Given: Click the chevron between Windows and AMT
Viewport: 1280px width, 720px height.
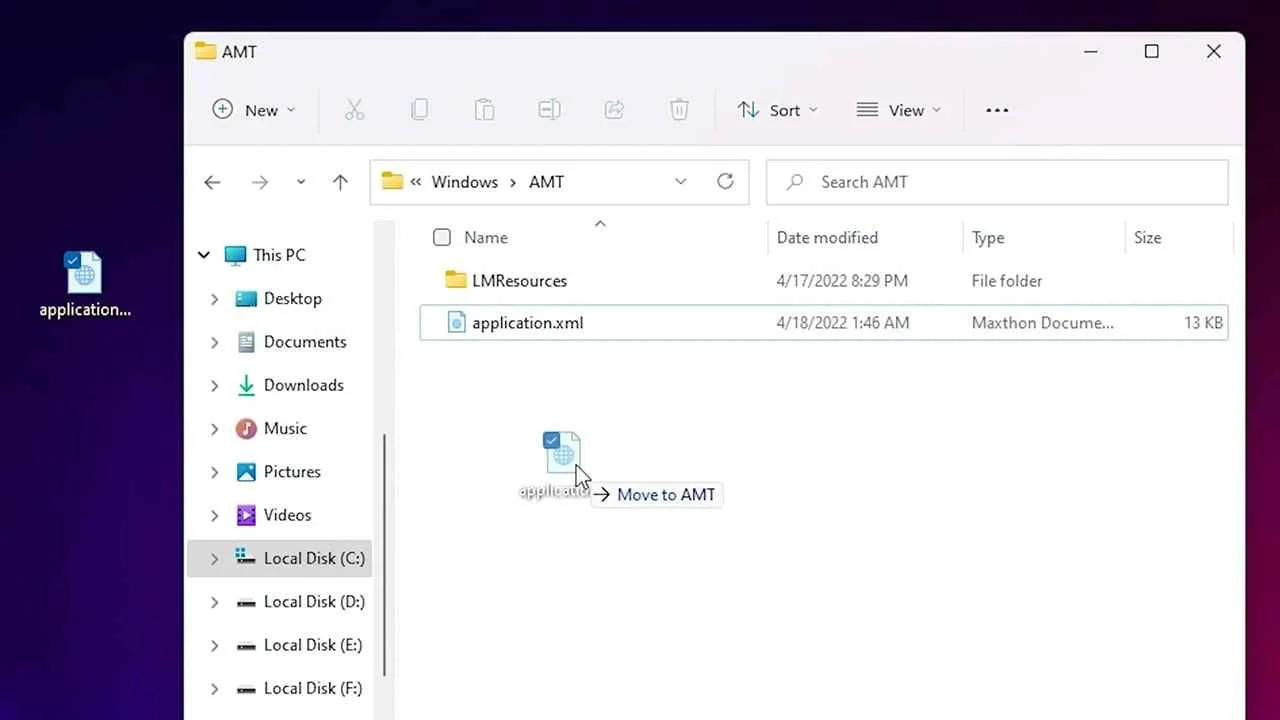Looking at the screenshot, I should click(513, 182).
